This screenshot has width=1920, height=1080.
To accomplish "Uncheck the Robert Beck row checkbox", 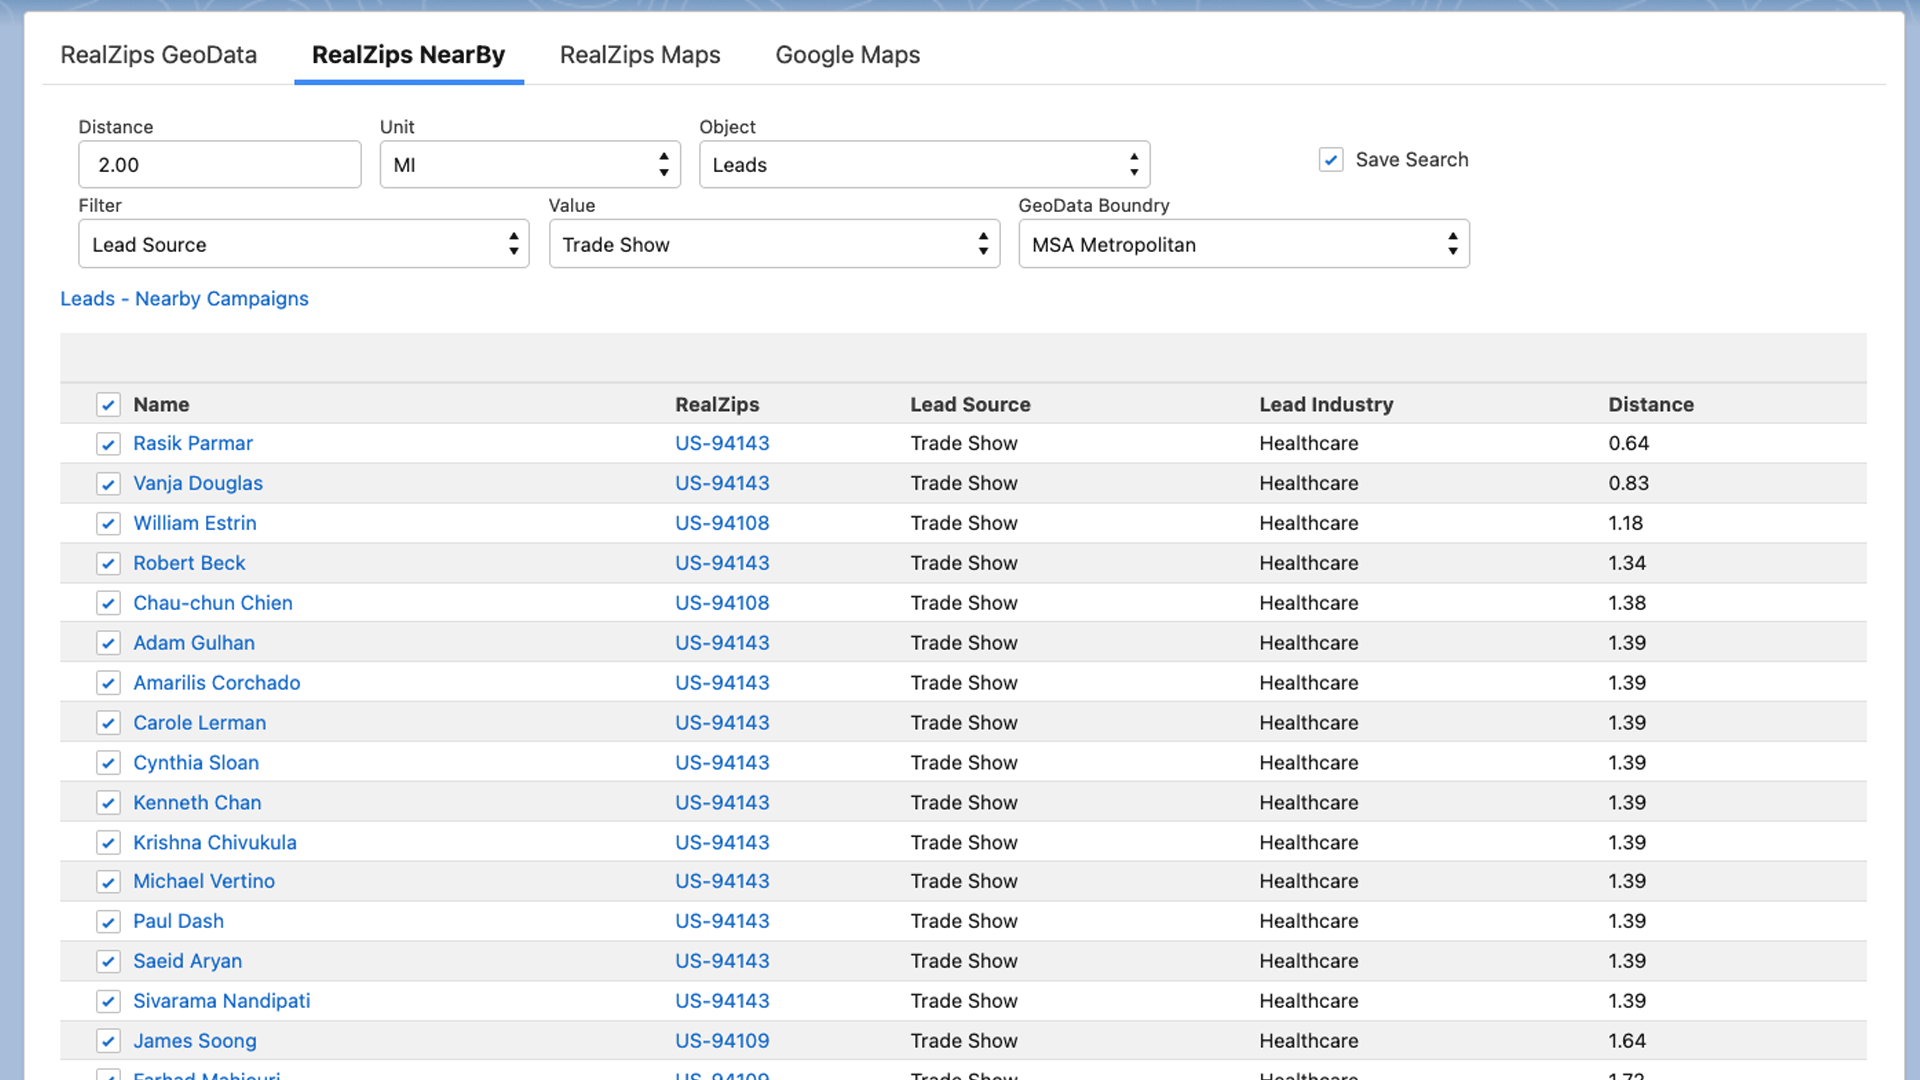I will [108, 564].
